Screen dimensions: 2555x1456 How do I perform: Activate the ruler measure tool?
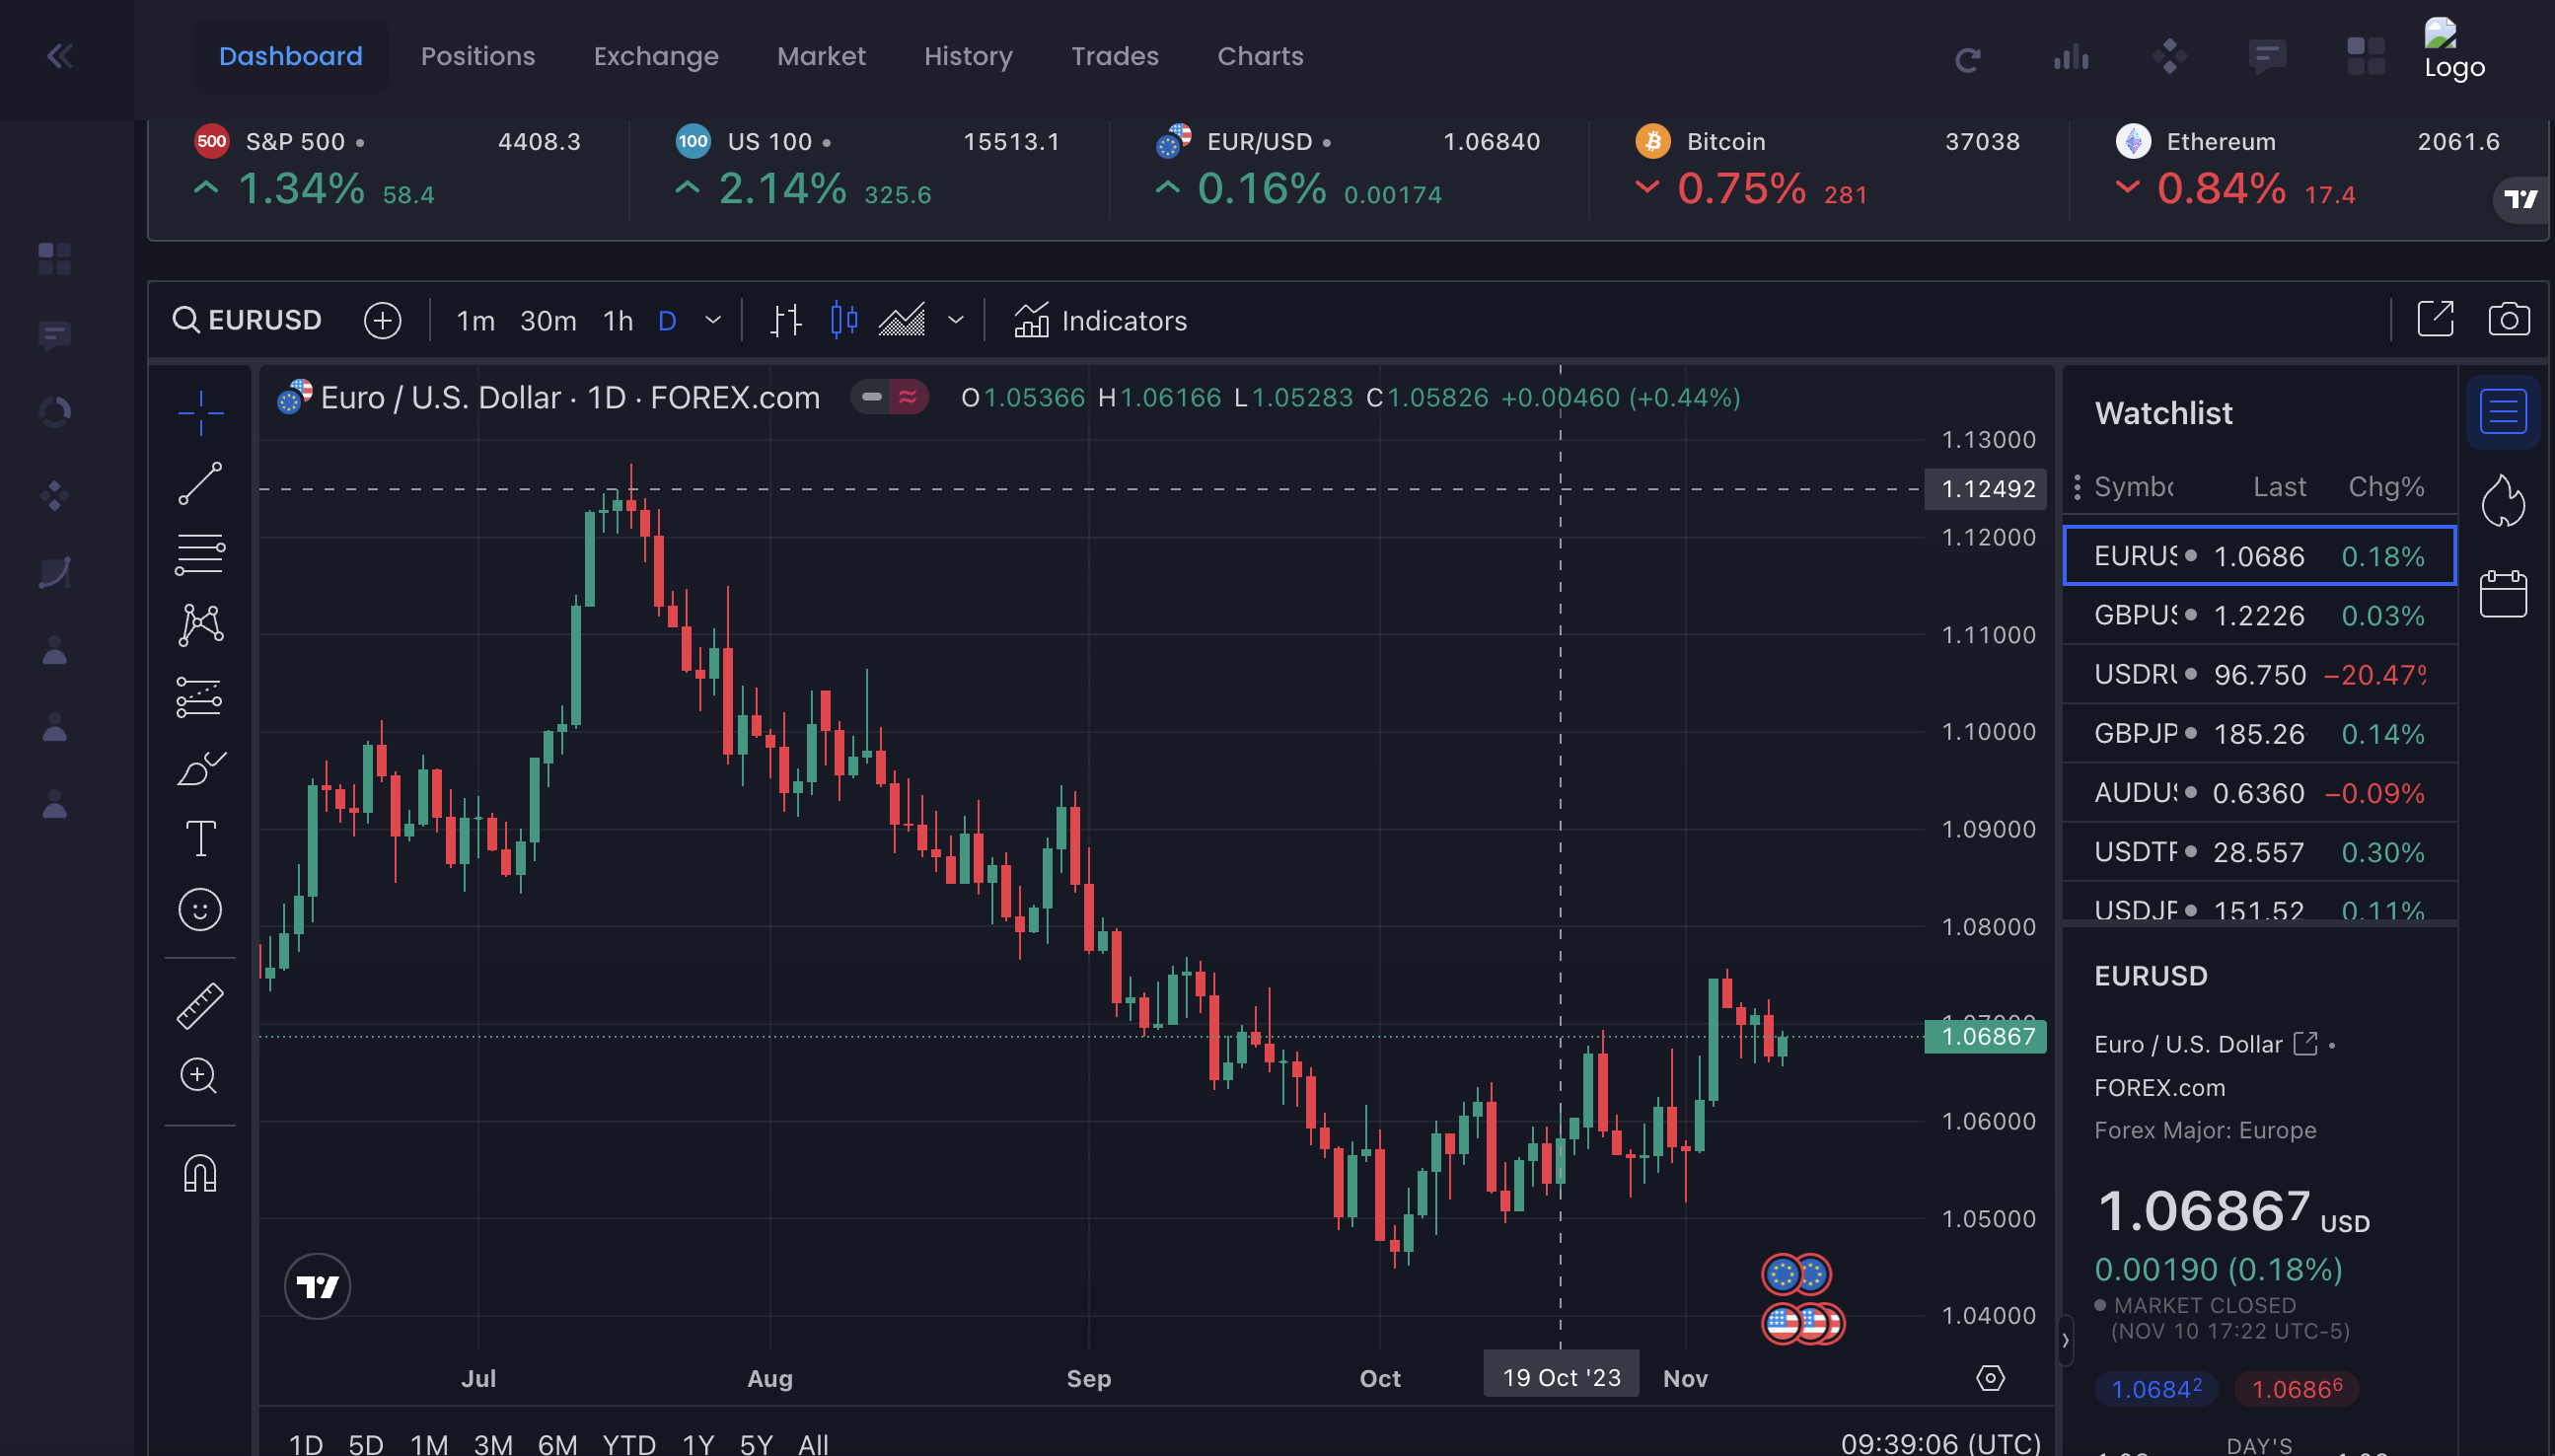pyautogui.click(x=200, y=1006)
